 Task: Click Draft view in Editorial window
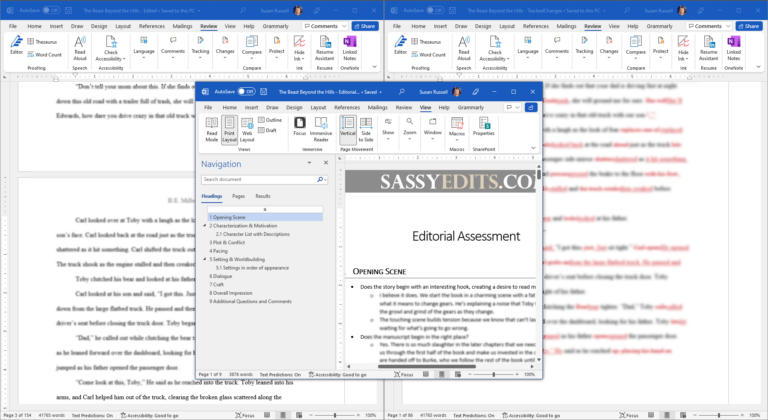[267, 130]
